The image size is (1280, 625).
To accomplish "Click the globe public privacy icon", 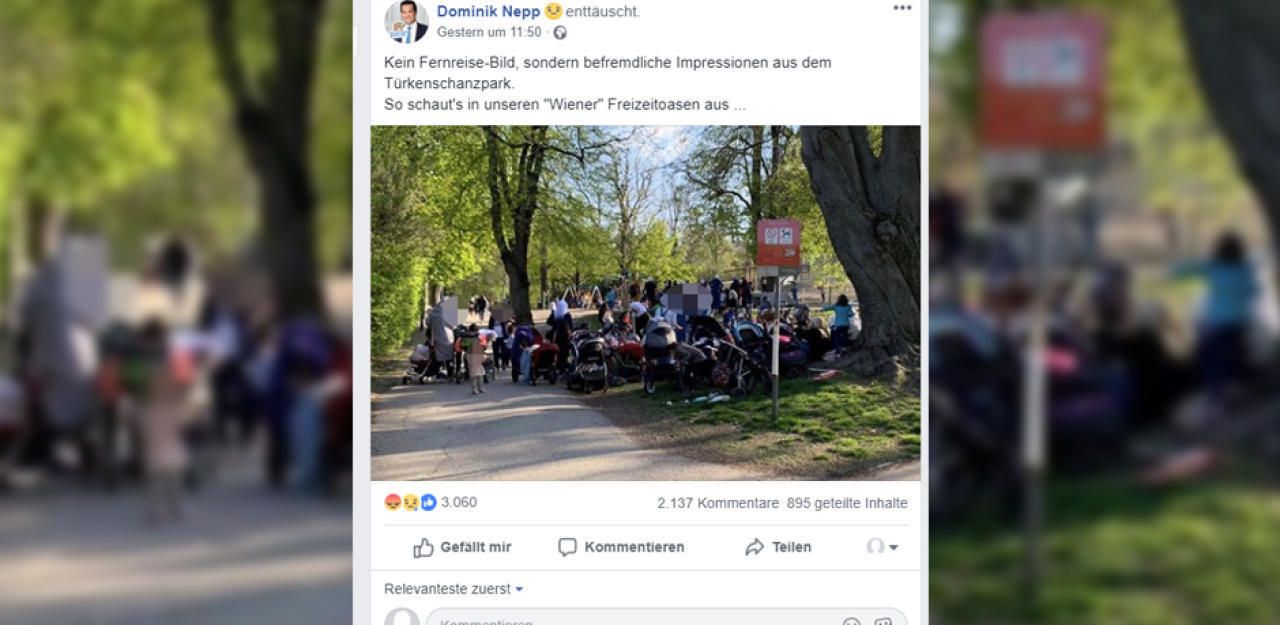I will pyautogui.click(x=560, y=32).
